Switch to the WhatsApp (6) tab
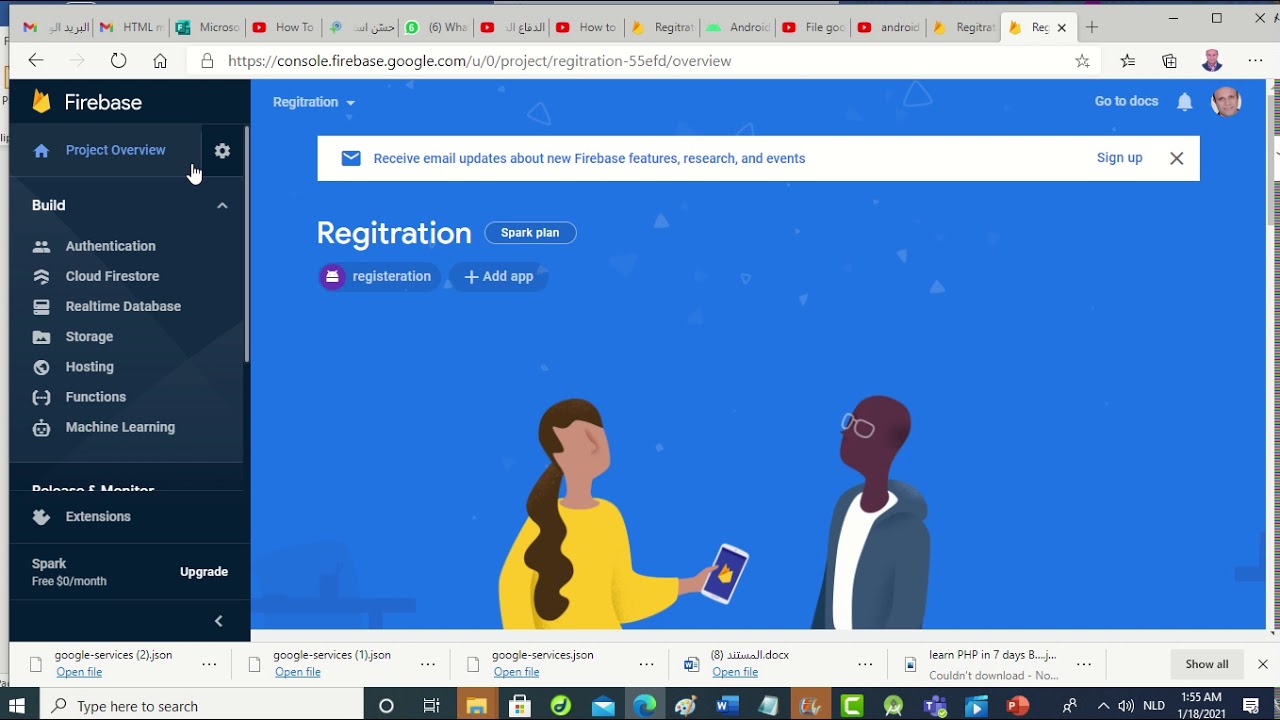 (436, 27)
